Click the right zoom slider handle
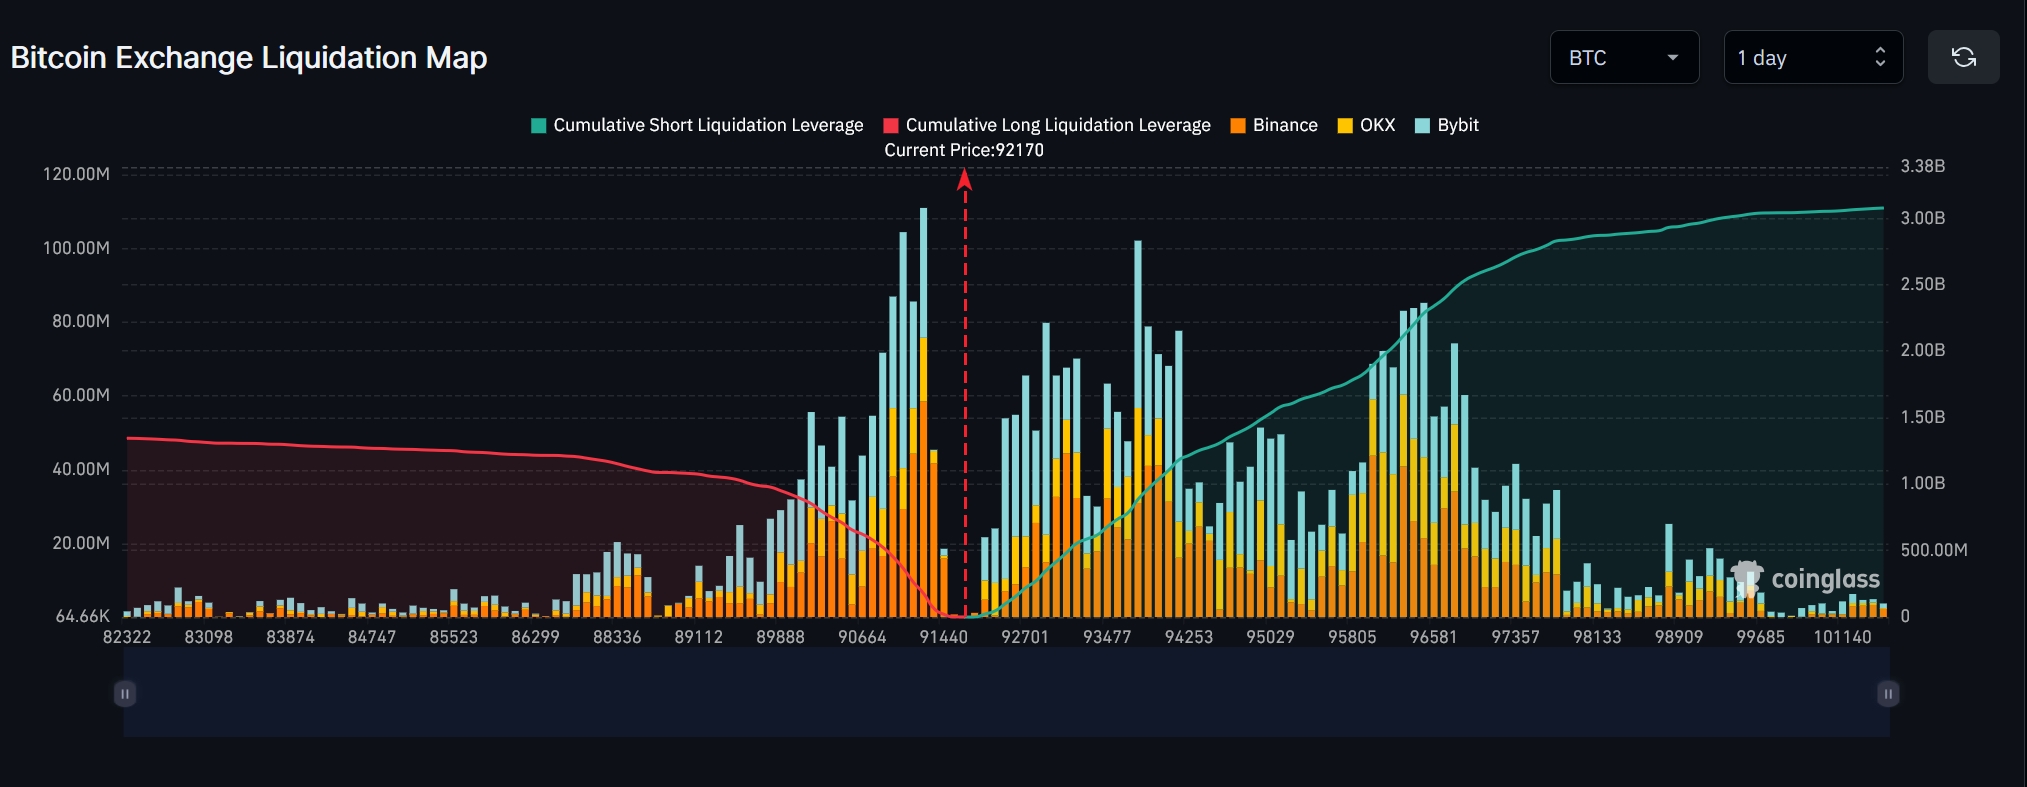Screen dimensions: 2027x787 1888,693
